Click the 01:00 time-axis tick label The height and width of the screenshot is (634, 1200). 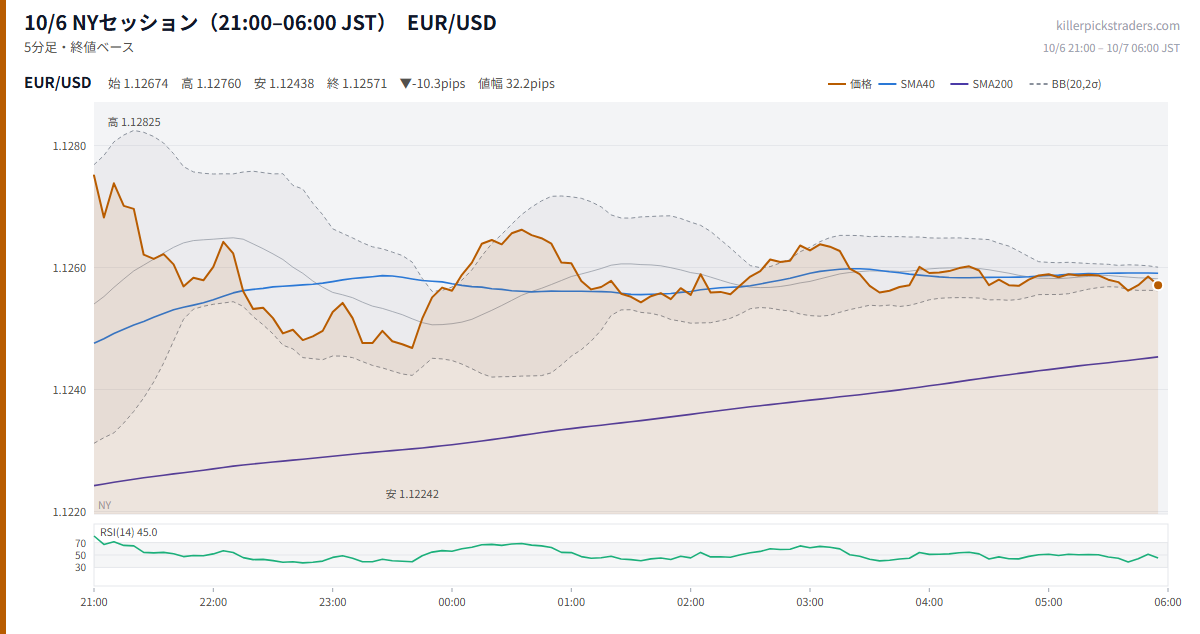pyautogui.click(x=571, y=602)
